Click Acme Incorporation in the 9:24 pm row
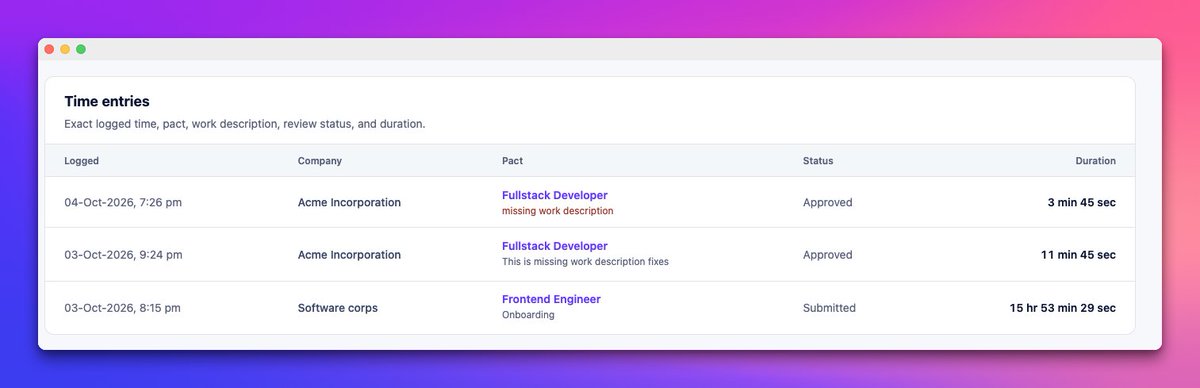This screenshot has height=388, width=1200. 349,255
